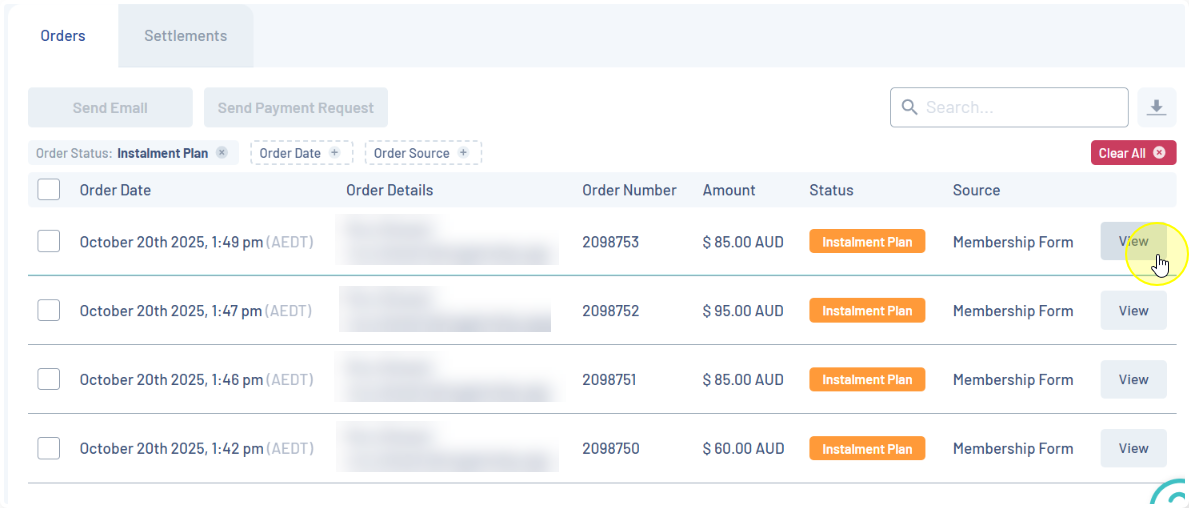The image size is (1189, 508).
Task: Click the Order Date column header
Action: (x=115, y=190)
